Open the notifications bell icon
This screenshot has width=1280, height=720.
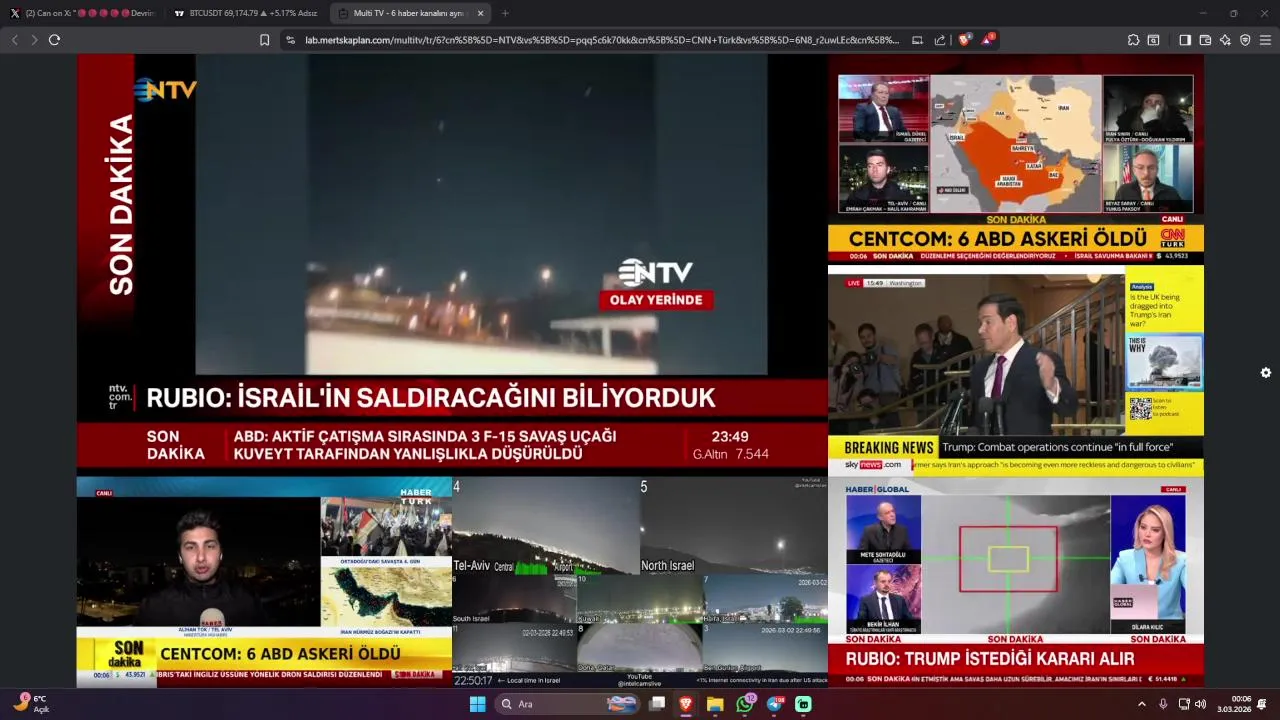[x=1262, y=704]
